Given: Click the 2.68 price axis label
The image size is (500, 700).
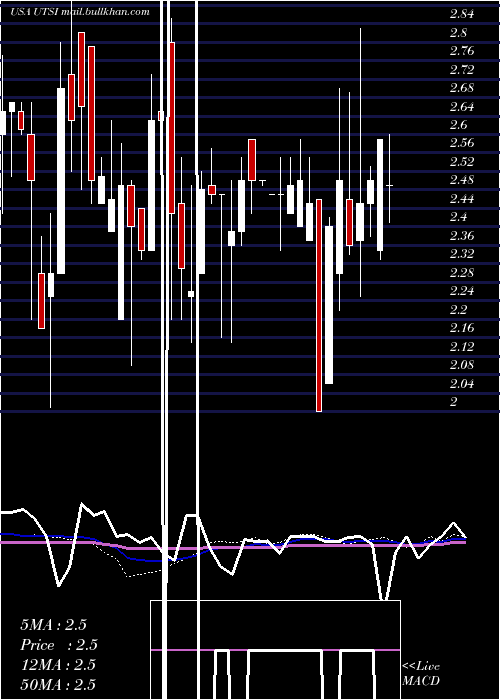Looking at the screenshot, I should point(462,88).
